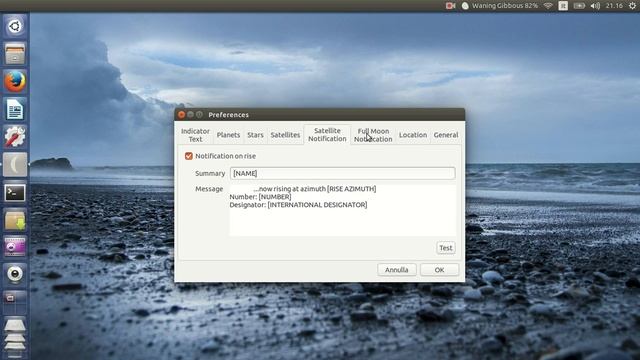This screenshot has width=640, height=360.
Task: Open the system gear session menu
Action: pos(632,6)
